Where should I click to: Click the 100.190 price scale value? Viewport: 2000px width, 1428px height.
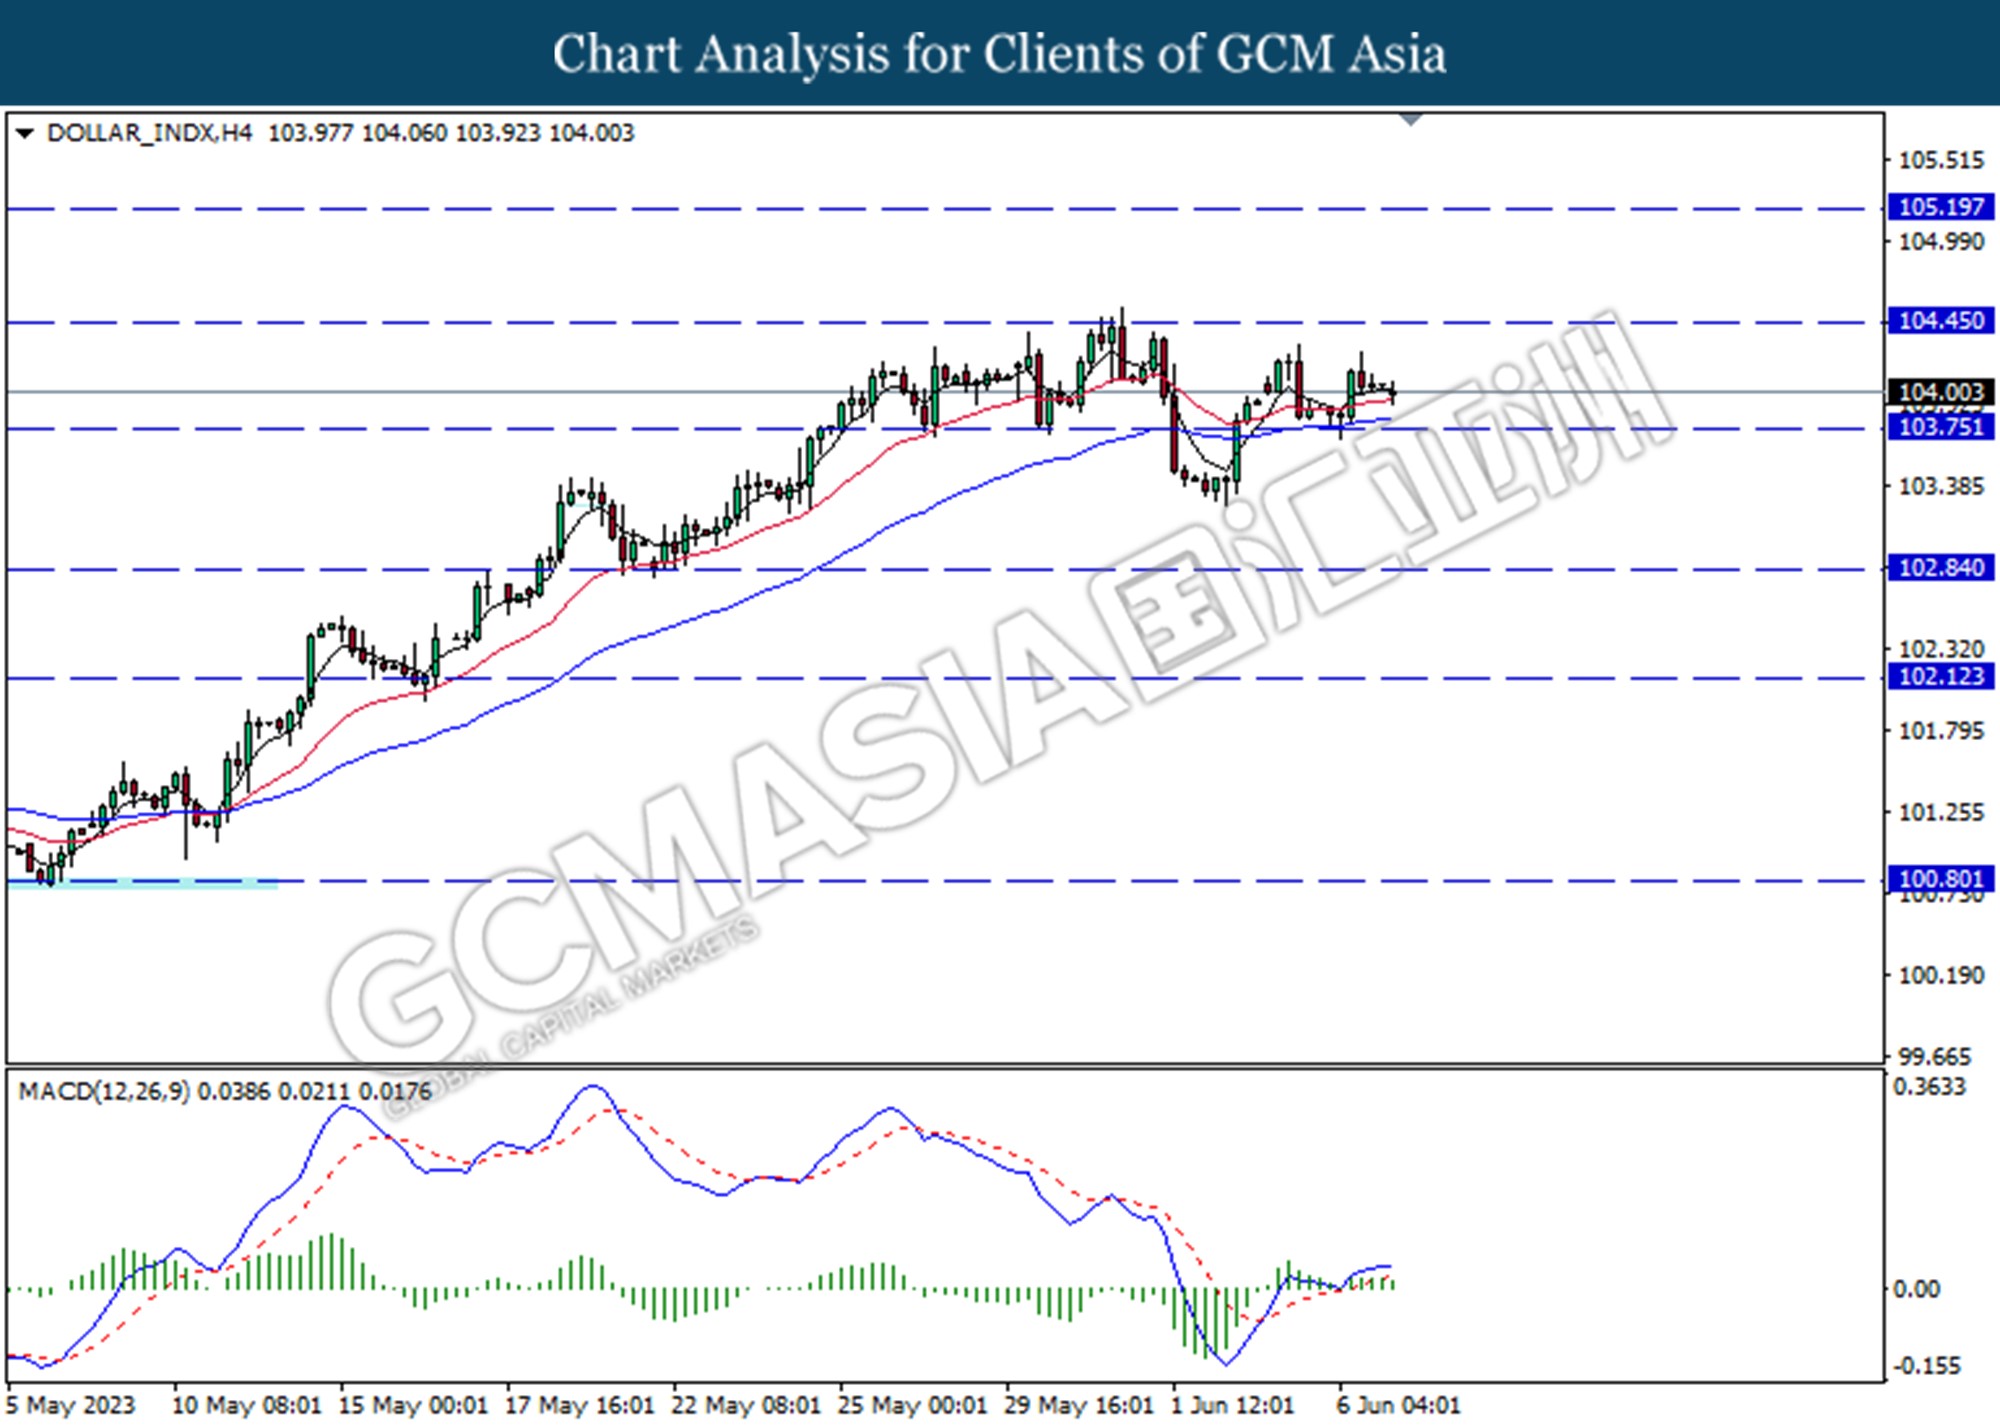tap(1941, 976)
